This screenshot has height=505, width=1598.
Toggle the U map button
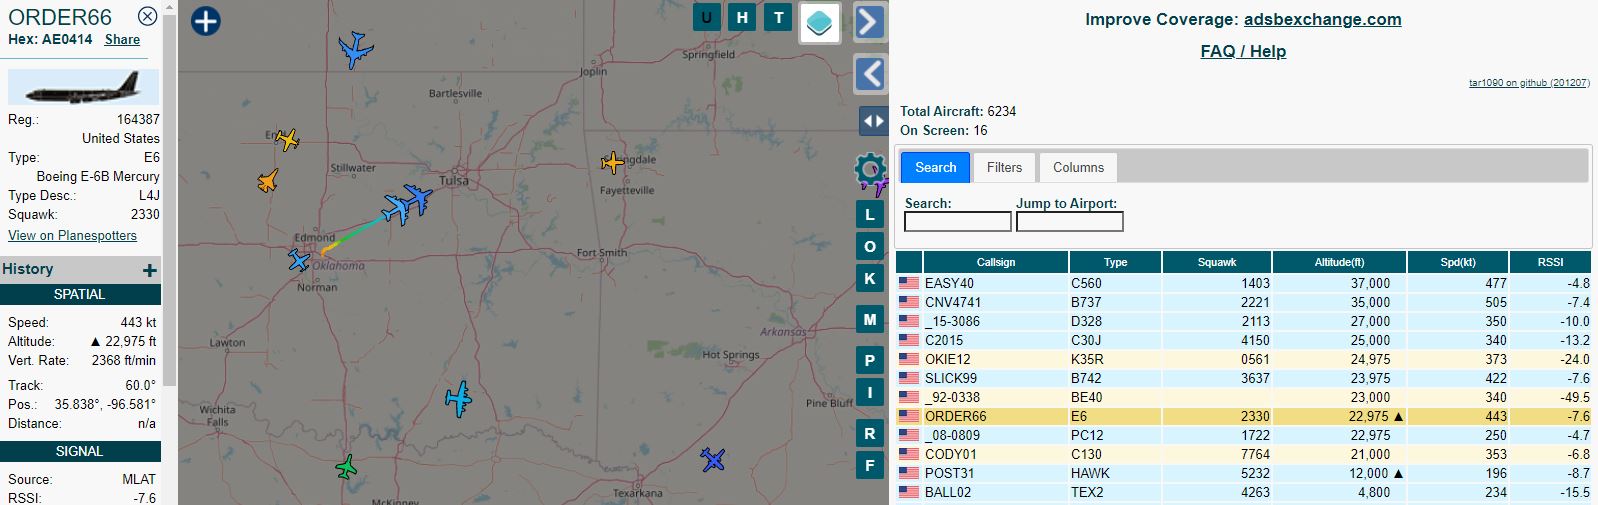707,17
